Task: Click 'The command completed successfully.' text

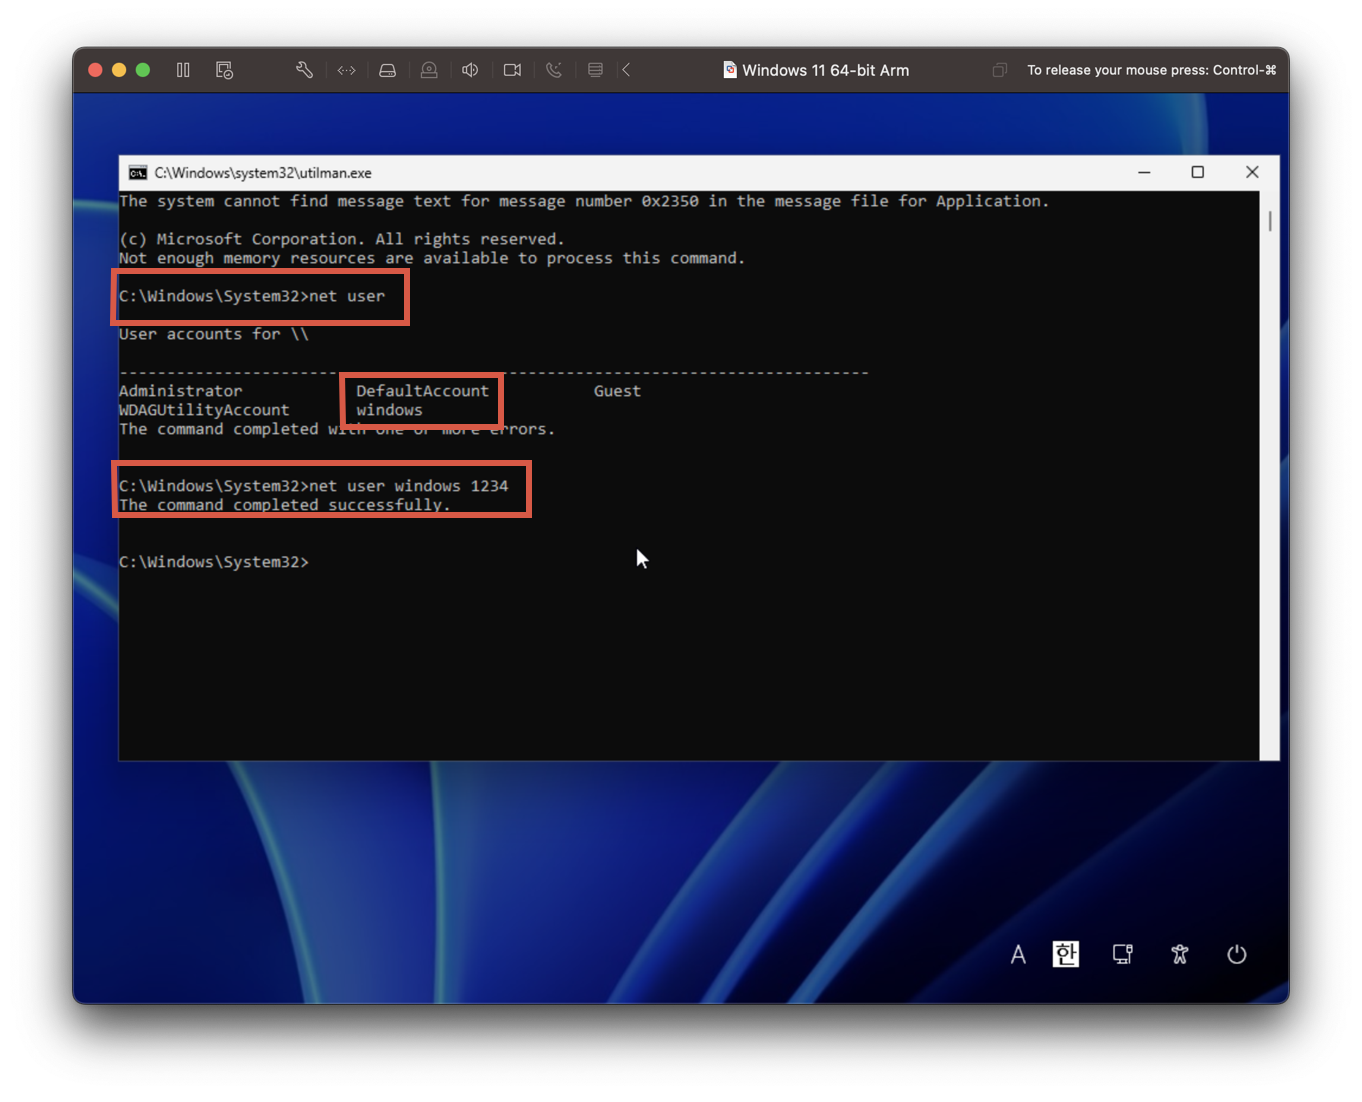Action: coord(285,505)
